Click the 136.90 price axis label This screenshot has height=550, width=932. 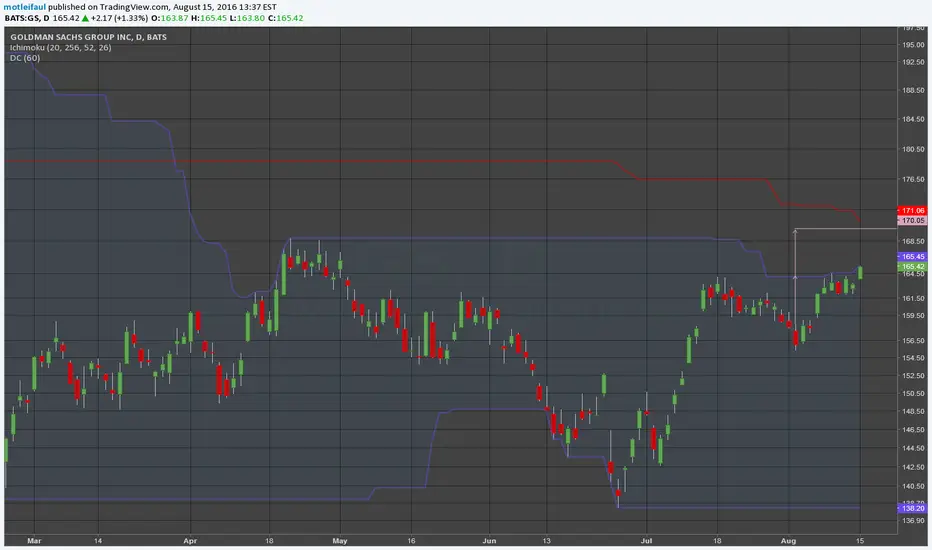913,521
